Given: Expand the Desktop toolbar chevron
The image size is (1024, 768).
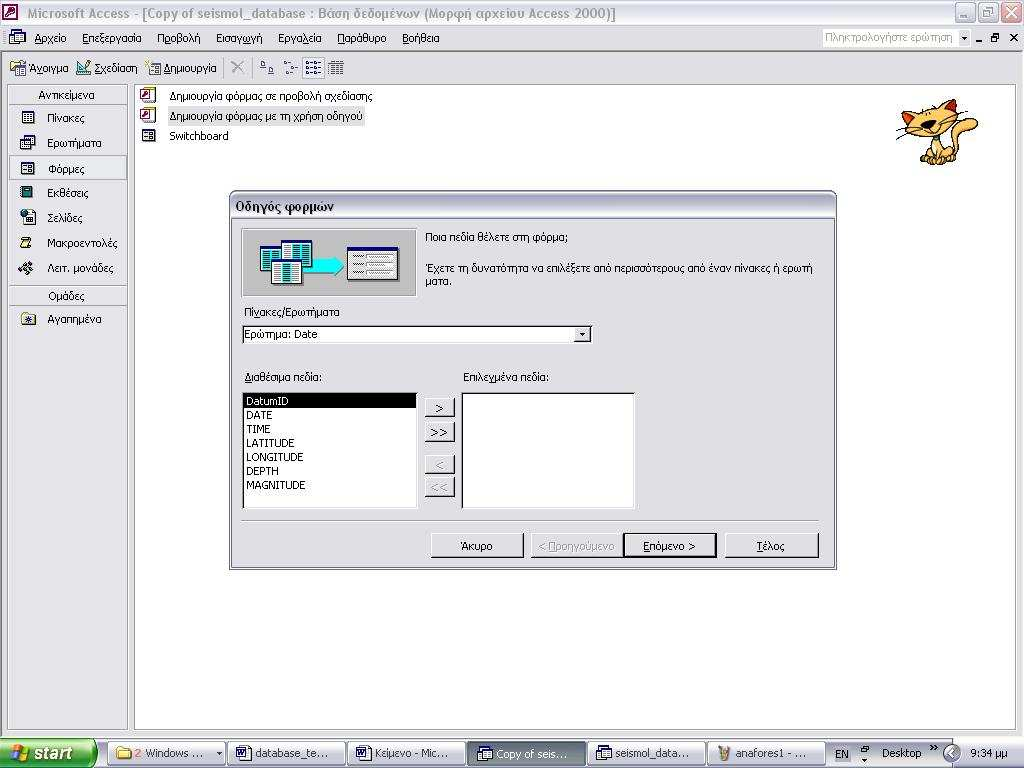Looking at the screenshot, I should click(933, 748).
